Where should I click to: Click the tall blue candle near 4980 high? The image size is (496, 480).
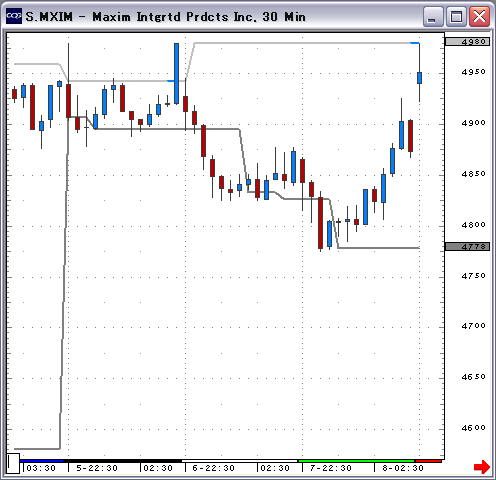176,74
